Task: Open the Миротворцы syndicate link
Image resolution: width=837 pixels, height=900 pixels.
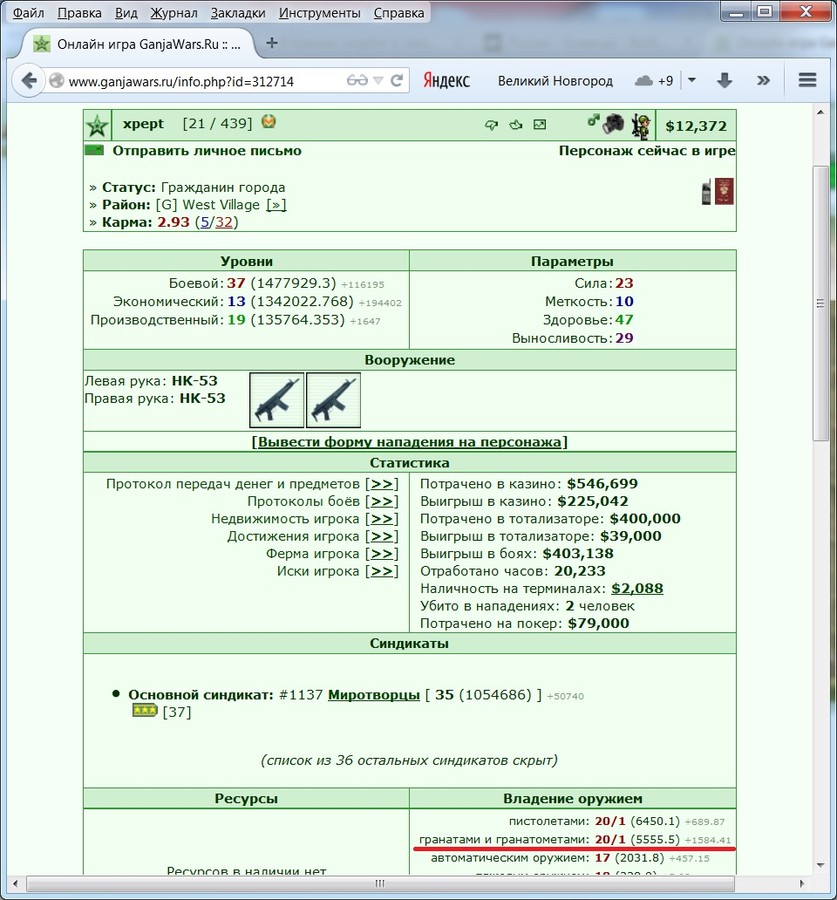Action: (374, 695)
